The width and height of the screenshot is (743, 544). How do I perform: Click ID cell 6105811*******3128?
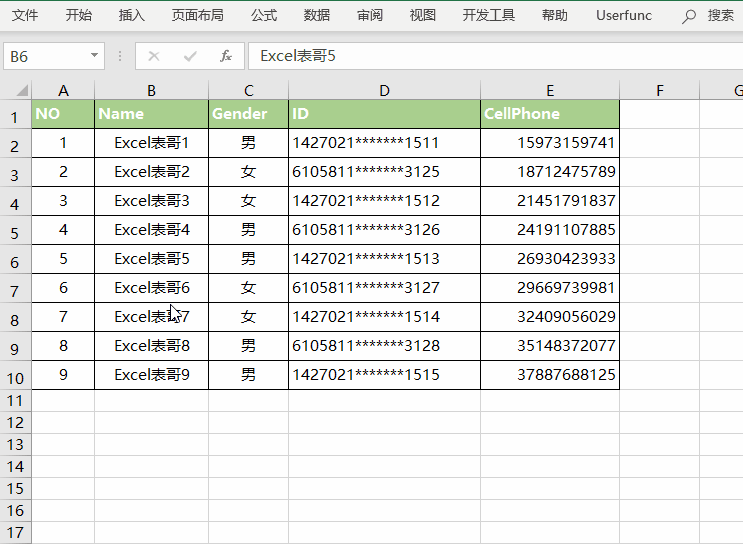point(384,346)
